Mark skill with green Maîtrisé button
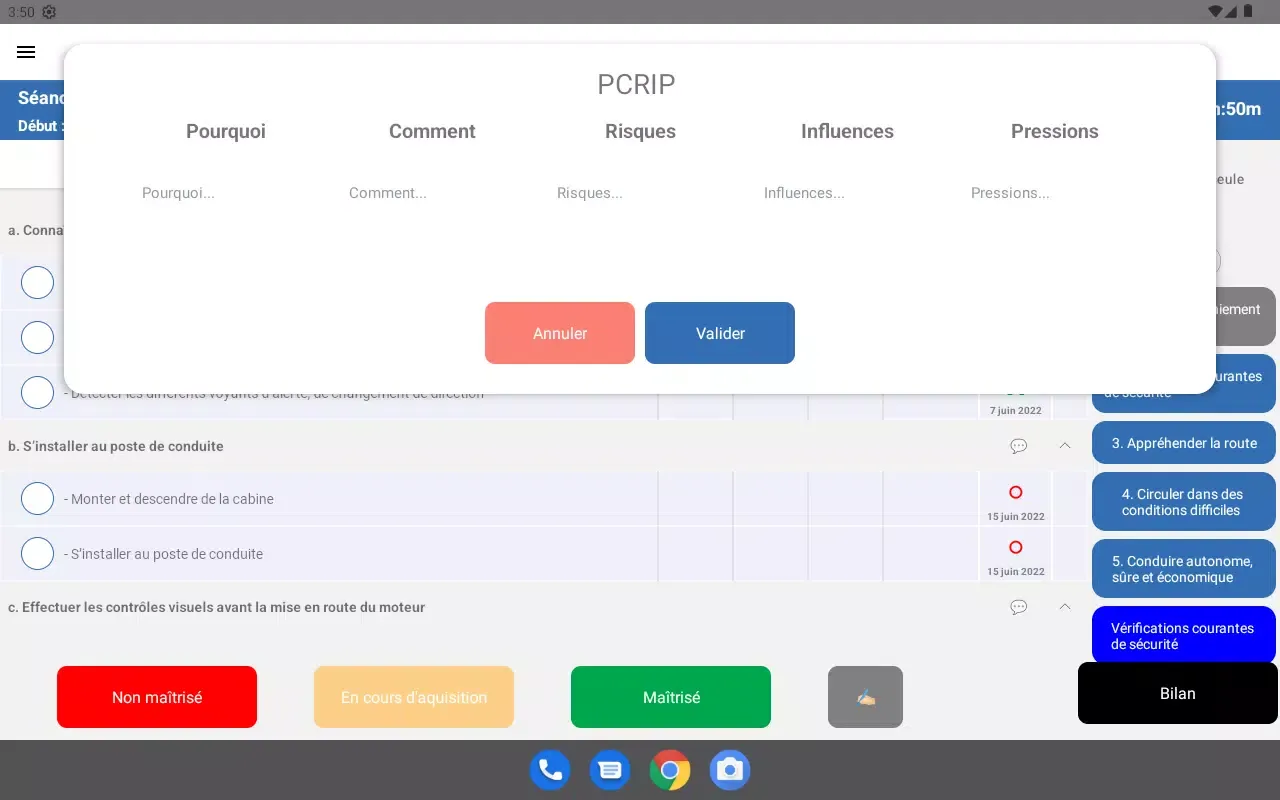The width and height of the screenshot is (1280, 800). coord(670,697)
